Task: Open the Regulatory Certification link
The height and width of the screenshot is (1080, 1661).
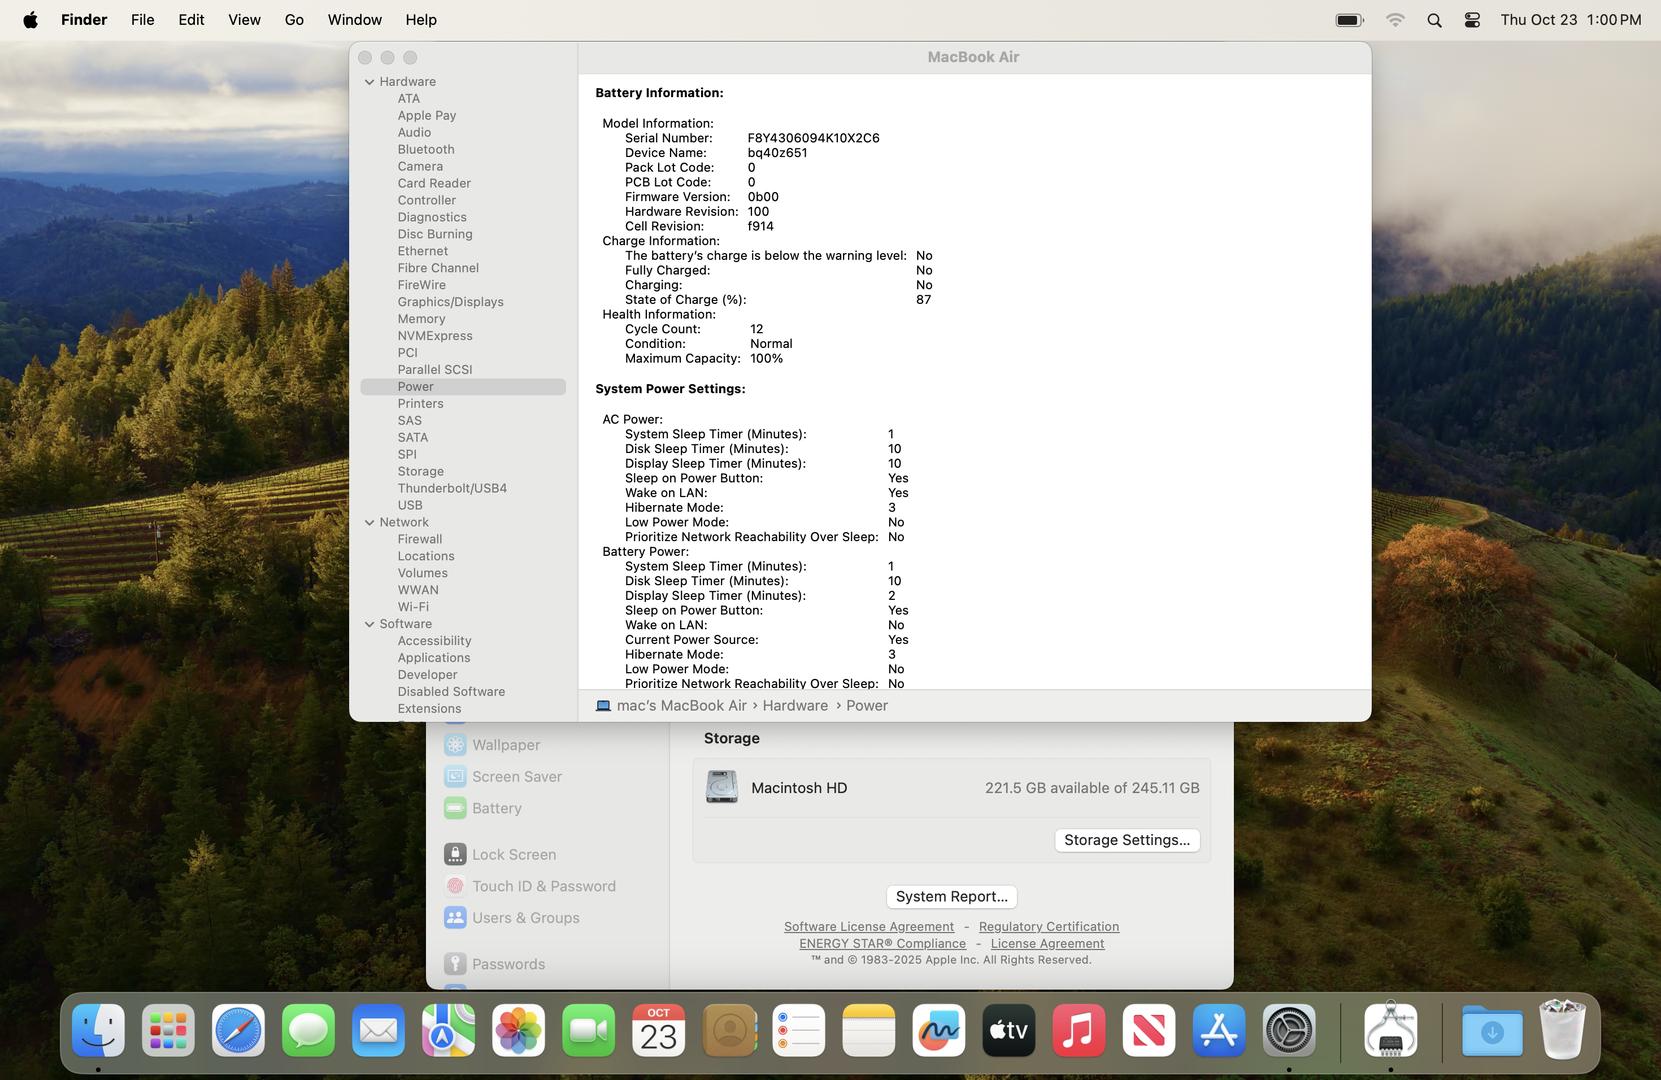Action: (1048, 927)
